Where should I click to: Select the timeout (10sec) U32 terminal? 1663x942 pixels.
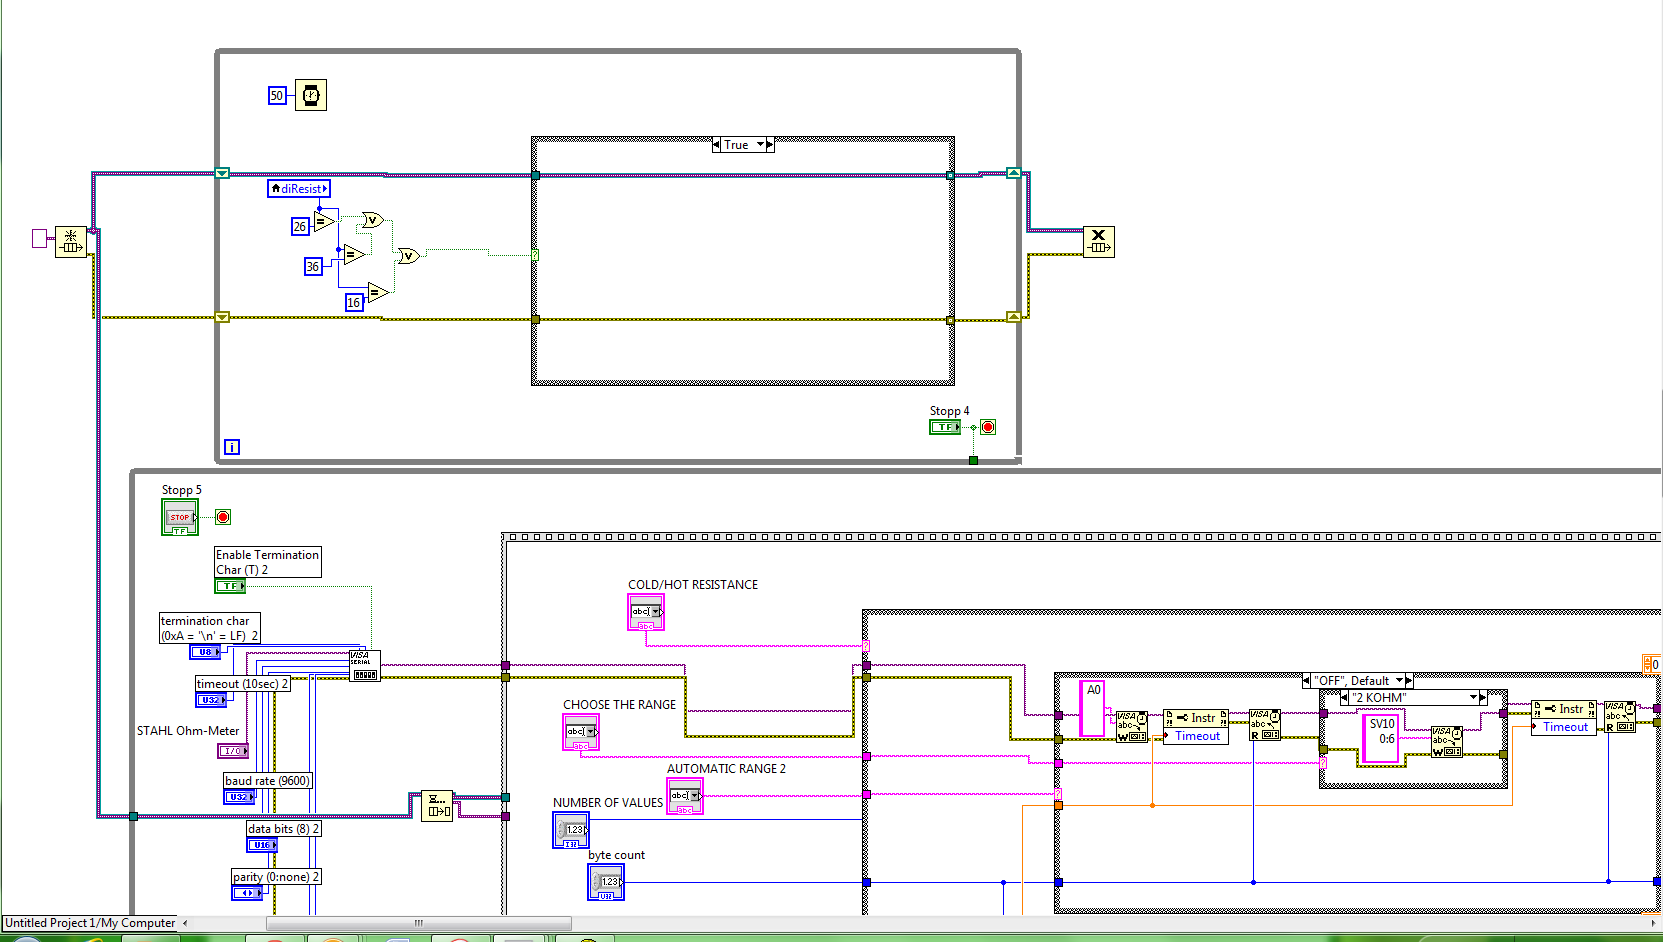point(211,700)
